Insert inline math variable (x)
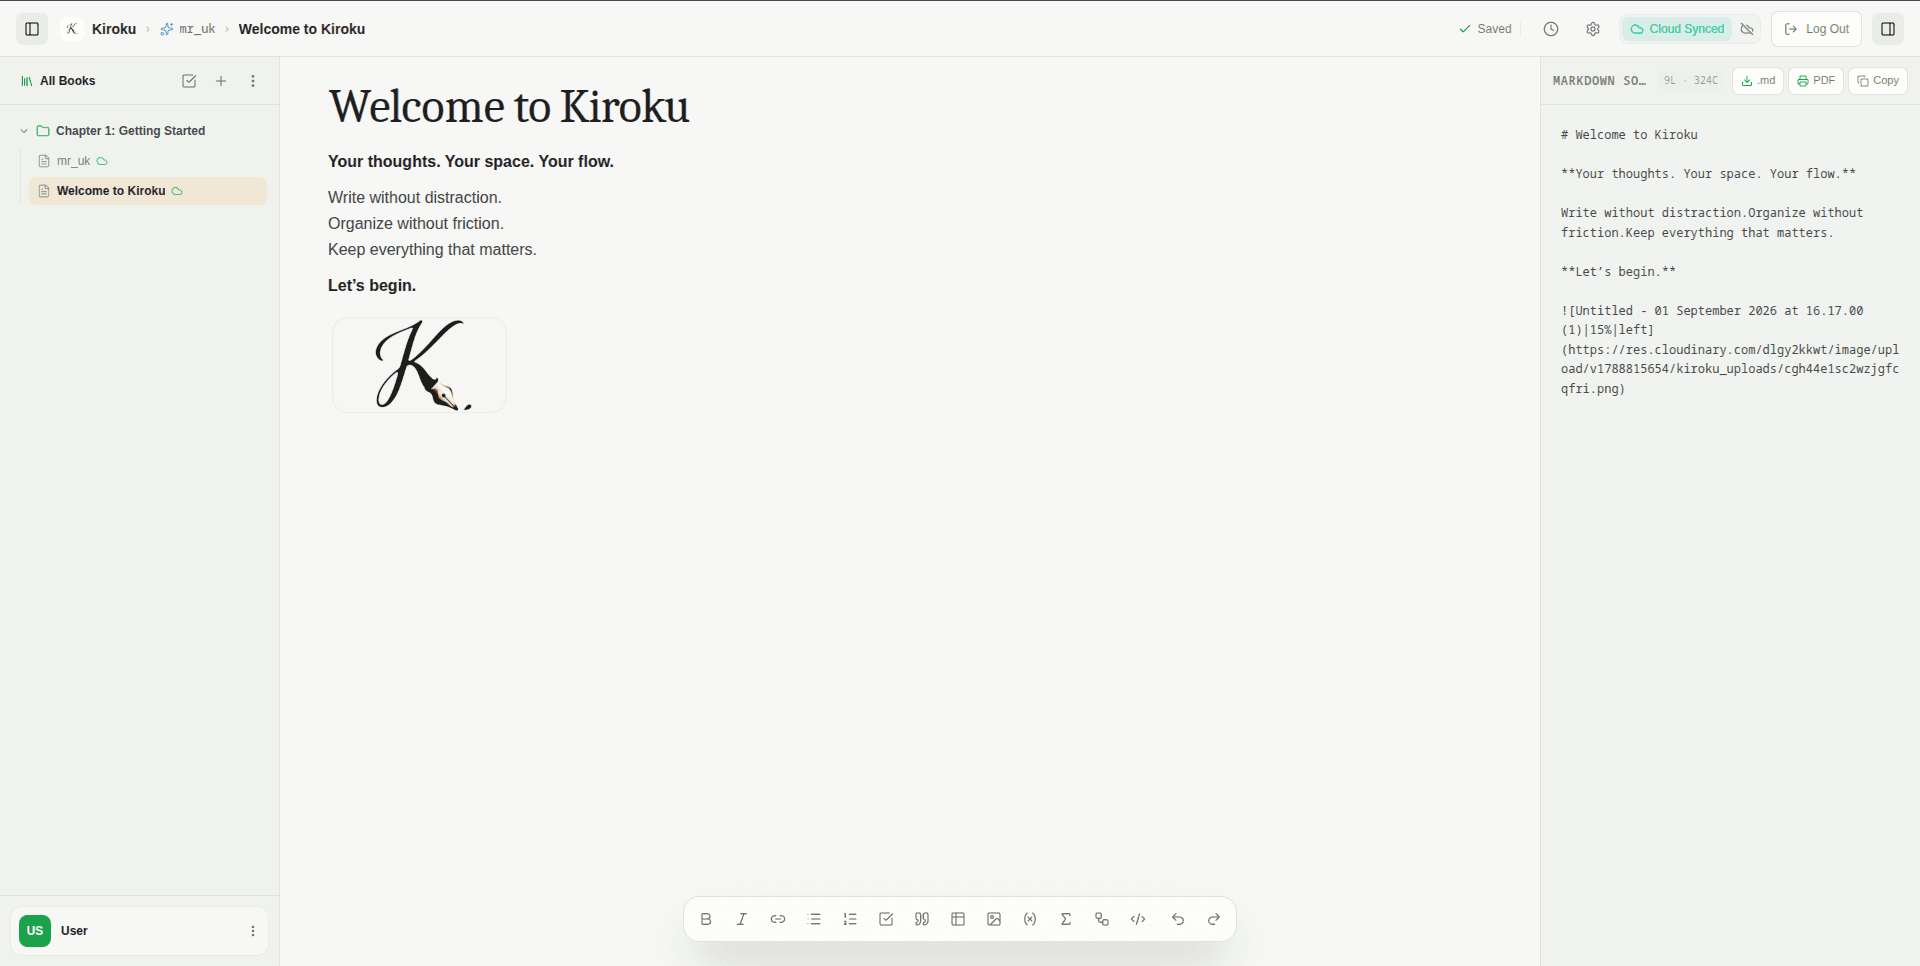The width and height of the screenshot is (1920, 966). (1030, 919)
